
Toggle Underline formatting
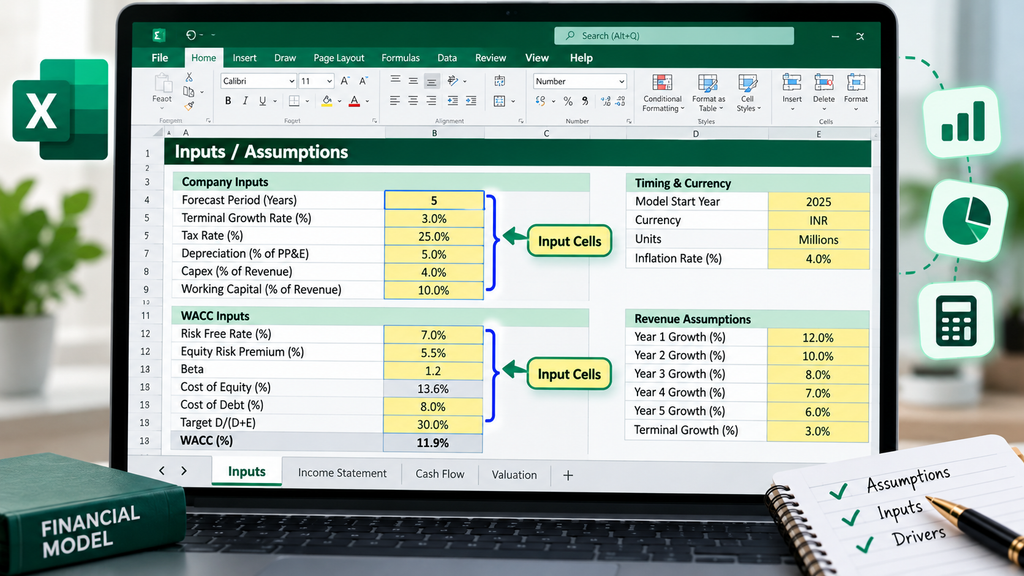coord(263,101)
